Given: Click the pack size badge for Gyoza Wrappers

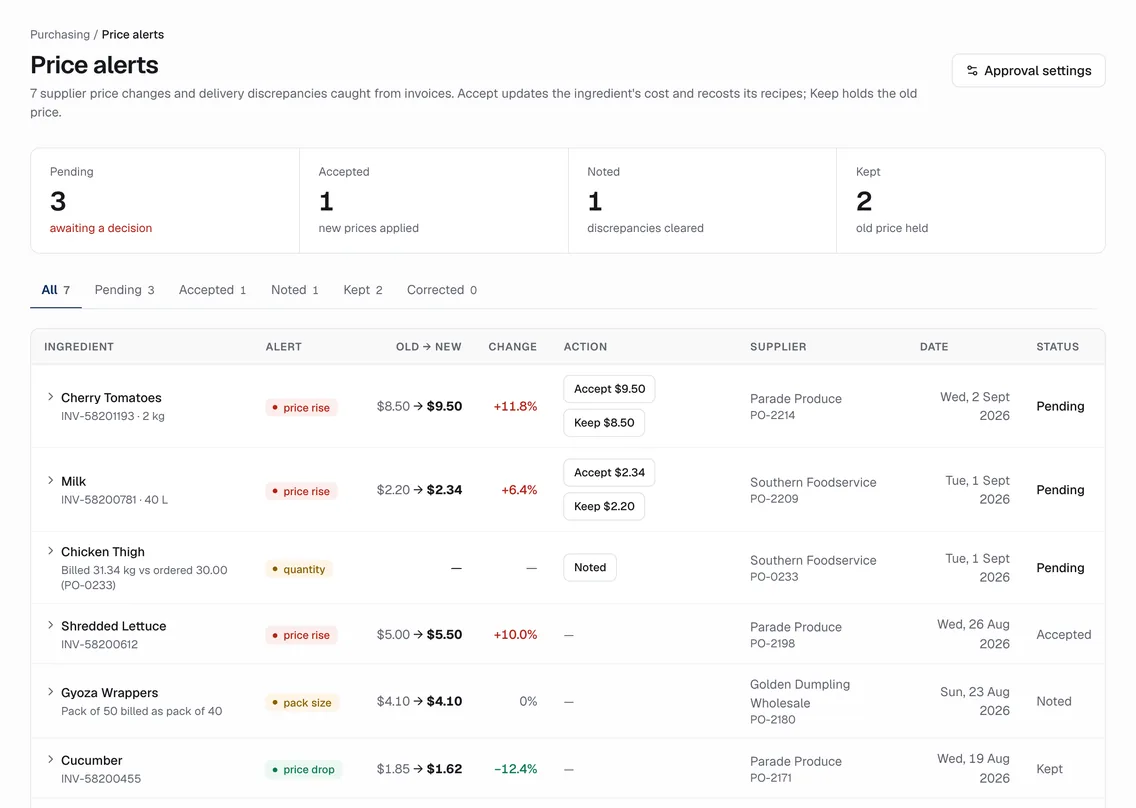Looking at the screenshot, I should point(301,702).
